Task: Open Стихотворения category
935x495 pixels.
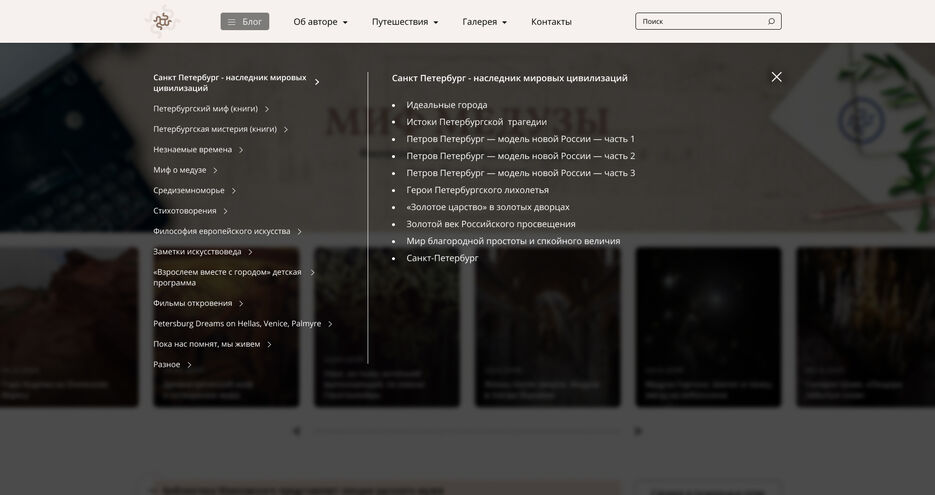Action: (x=185, y=211)
